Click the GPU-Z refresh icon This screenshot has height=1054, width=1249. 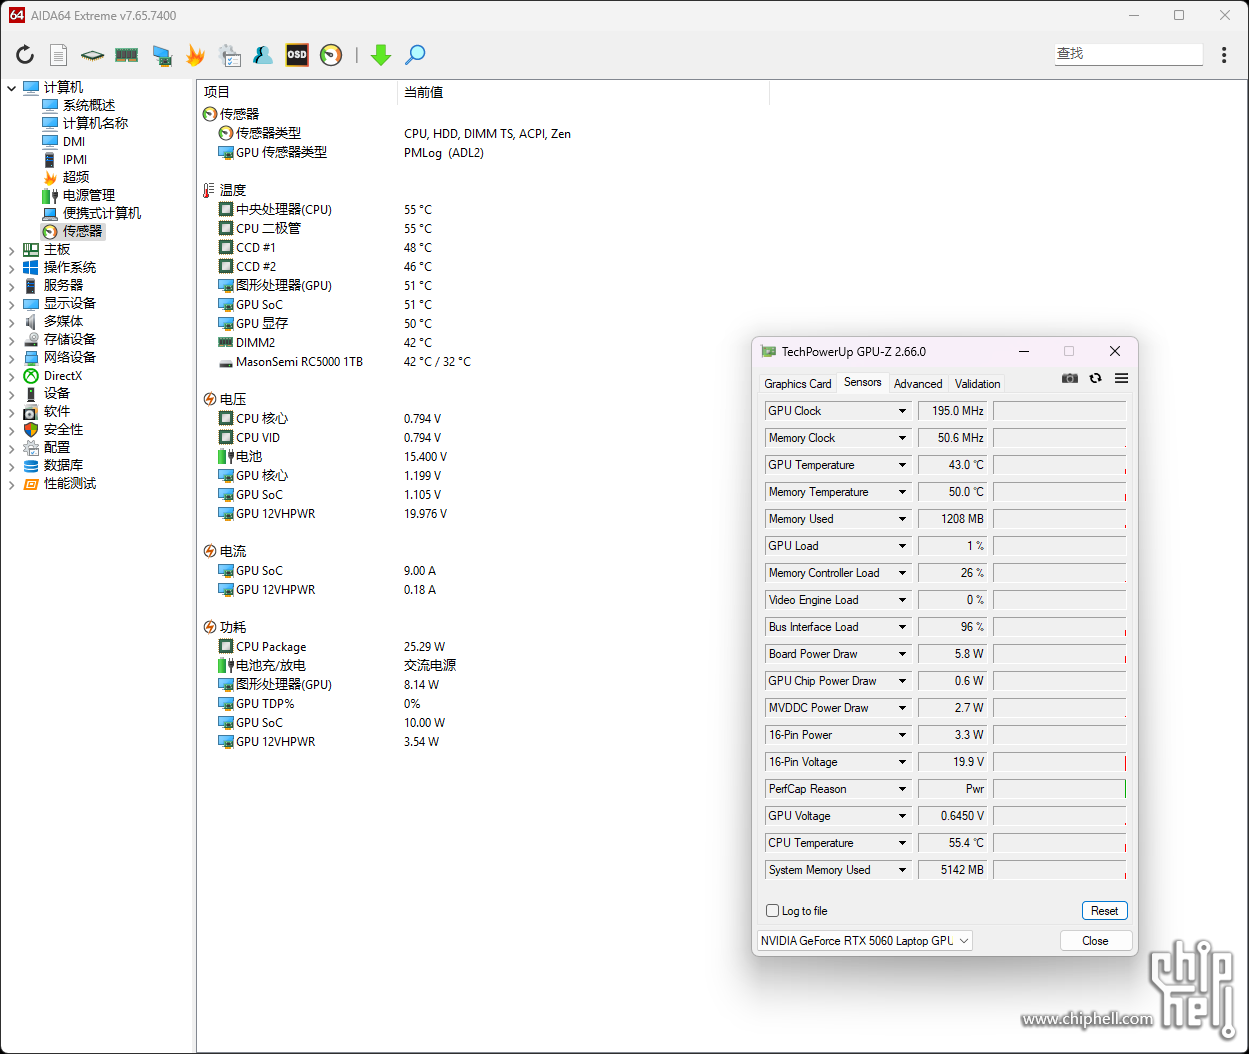tap(1096, 378)
